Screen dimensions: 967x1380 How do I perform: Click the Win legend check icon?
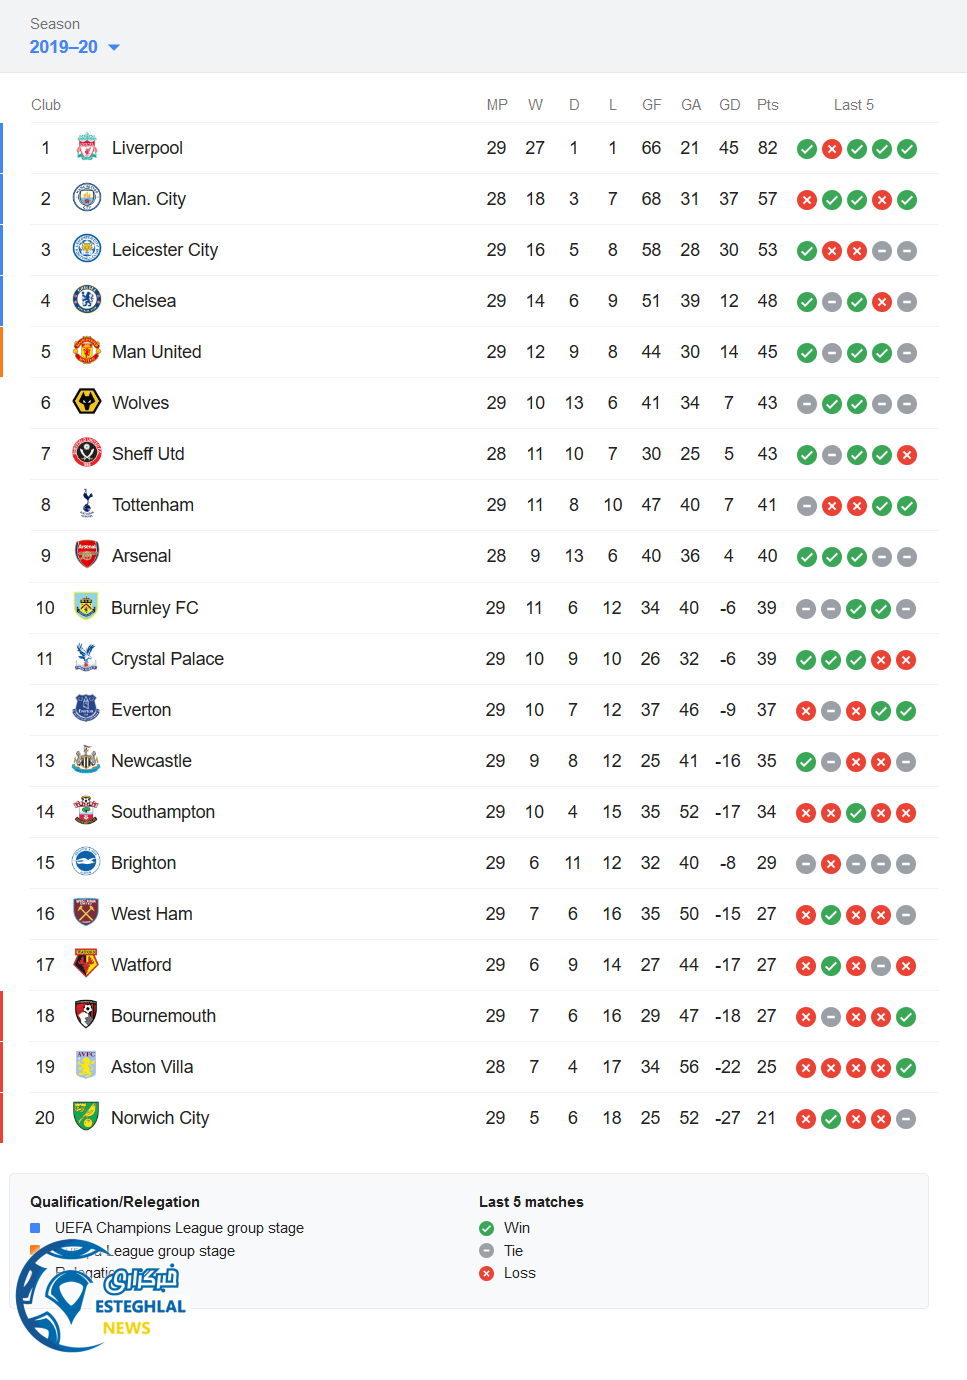[x=487, y=1228]
